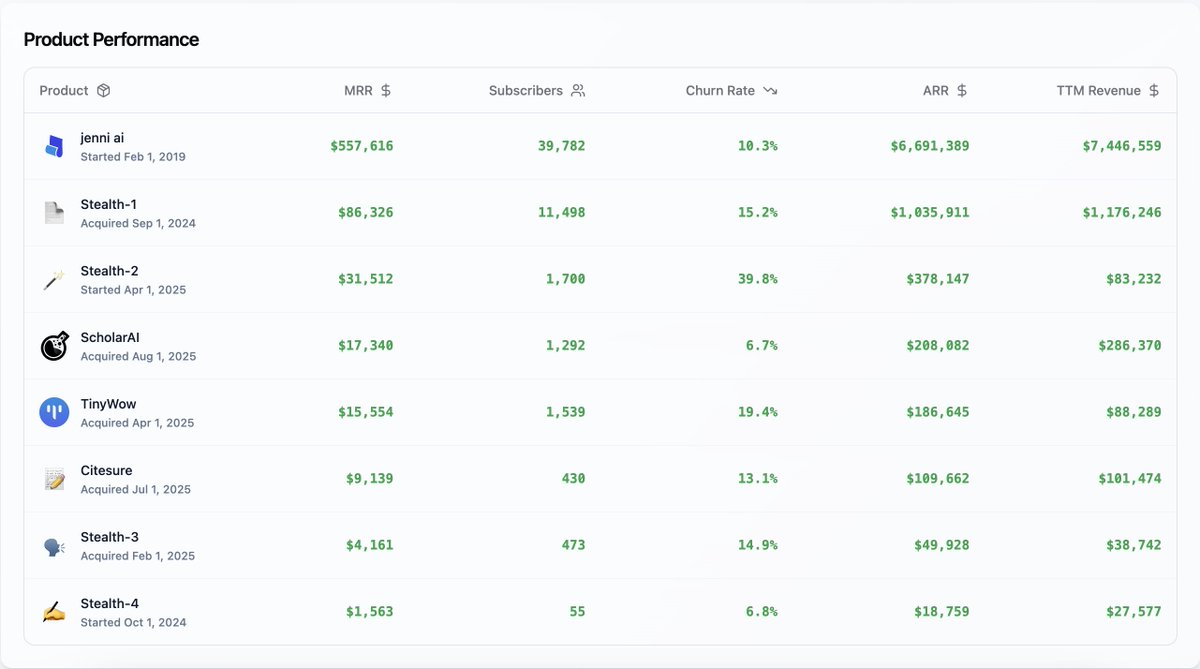Viewport: 1200px width, 669px height.
Task: Click jenni ai subscribers count 39,782
Action: (562, 146)
